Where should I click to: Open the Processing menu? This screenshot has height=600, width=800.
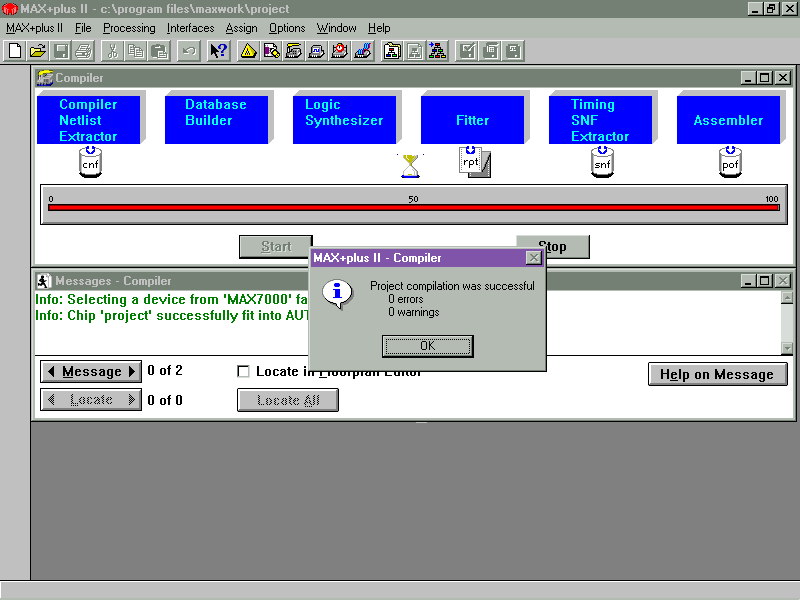click(129, 28)
